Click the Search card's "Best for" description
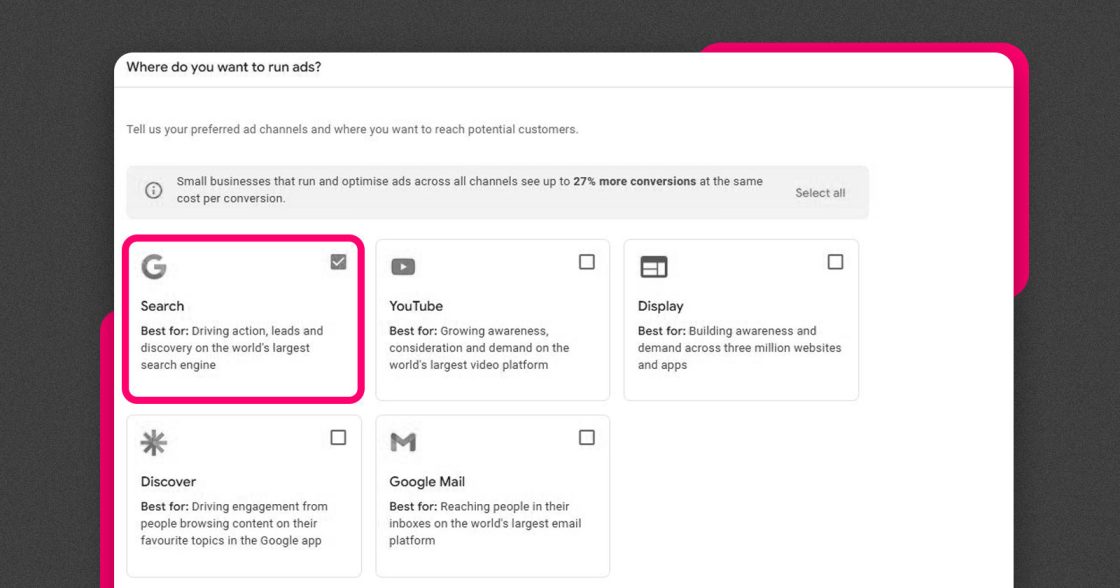The width and height of the screenshot is (1120, 588). coord(232,348)
